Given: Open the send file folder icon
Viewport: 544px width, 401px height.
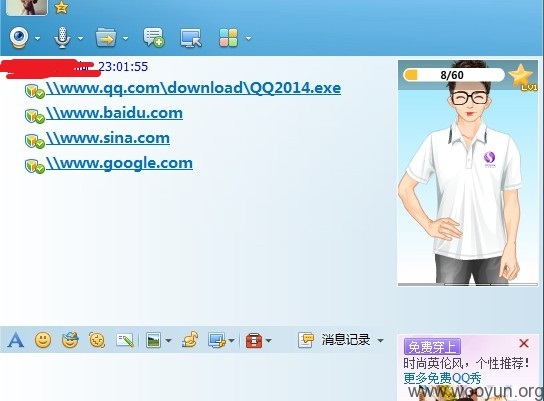Looking at the screenshot, I should pos(106,38).
